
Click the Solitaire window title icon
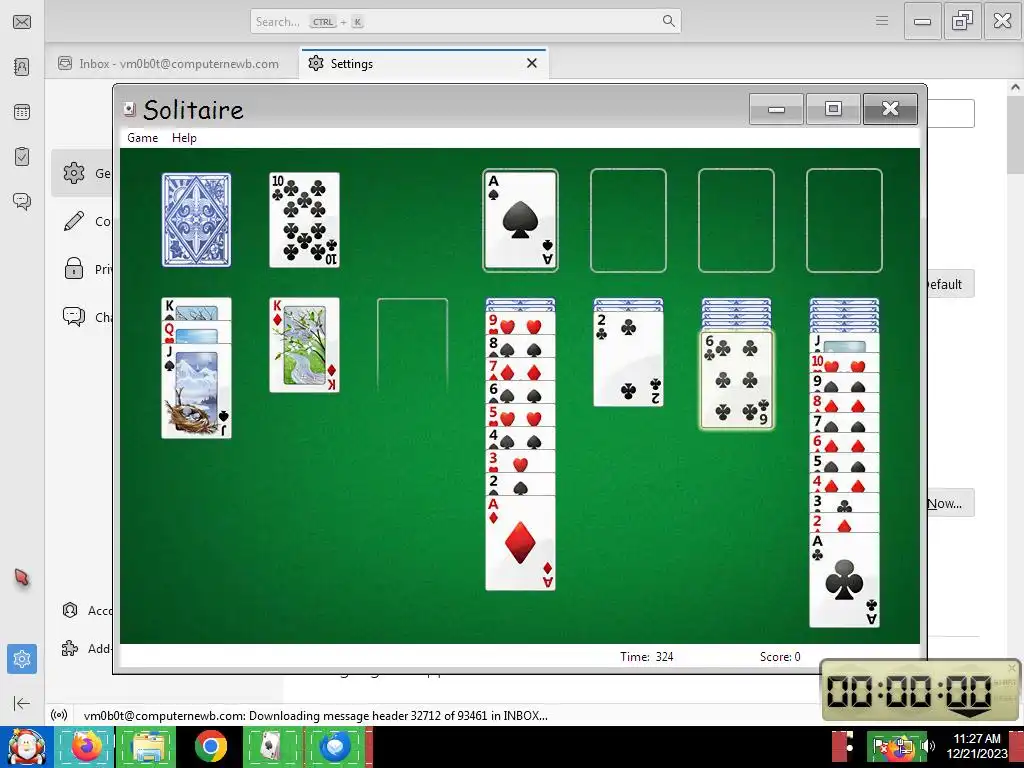(x=129, y=109)
